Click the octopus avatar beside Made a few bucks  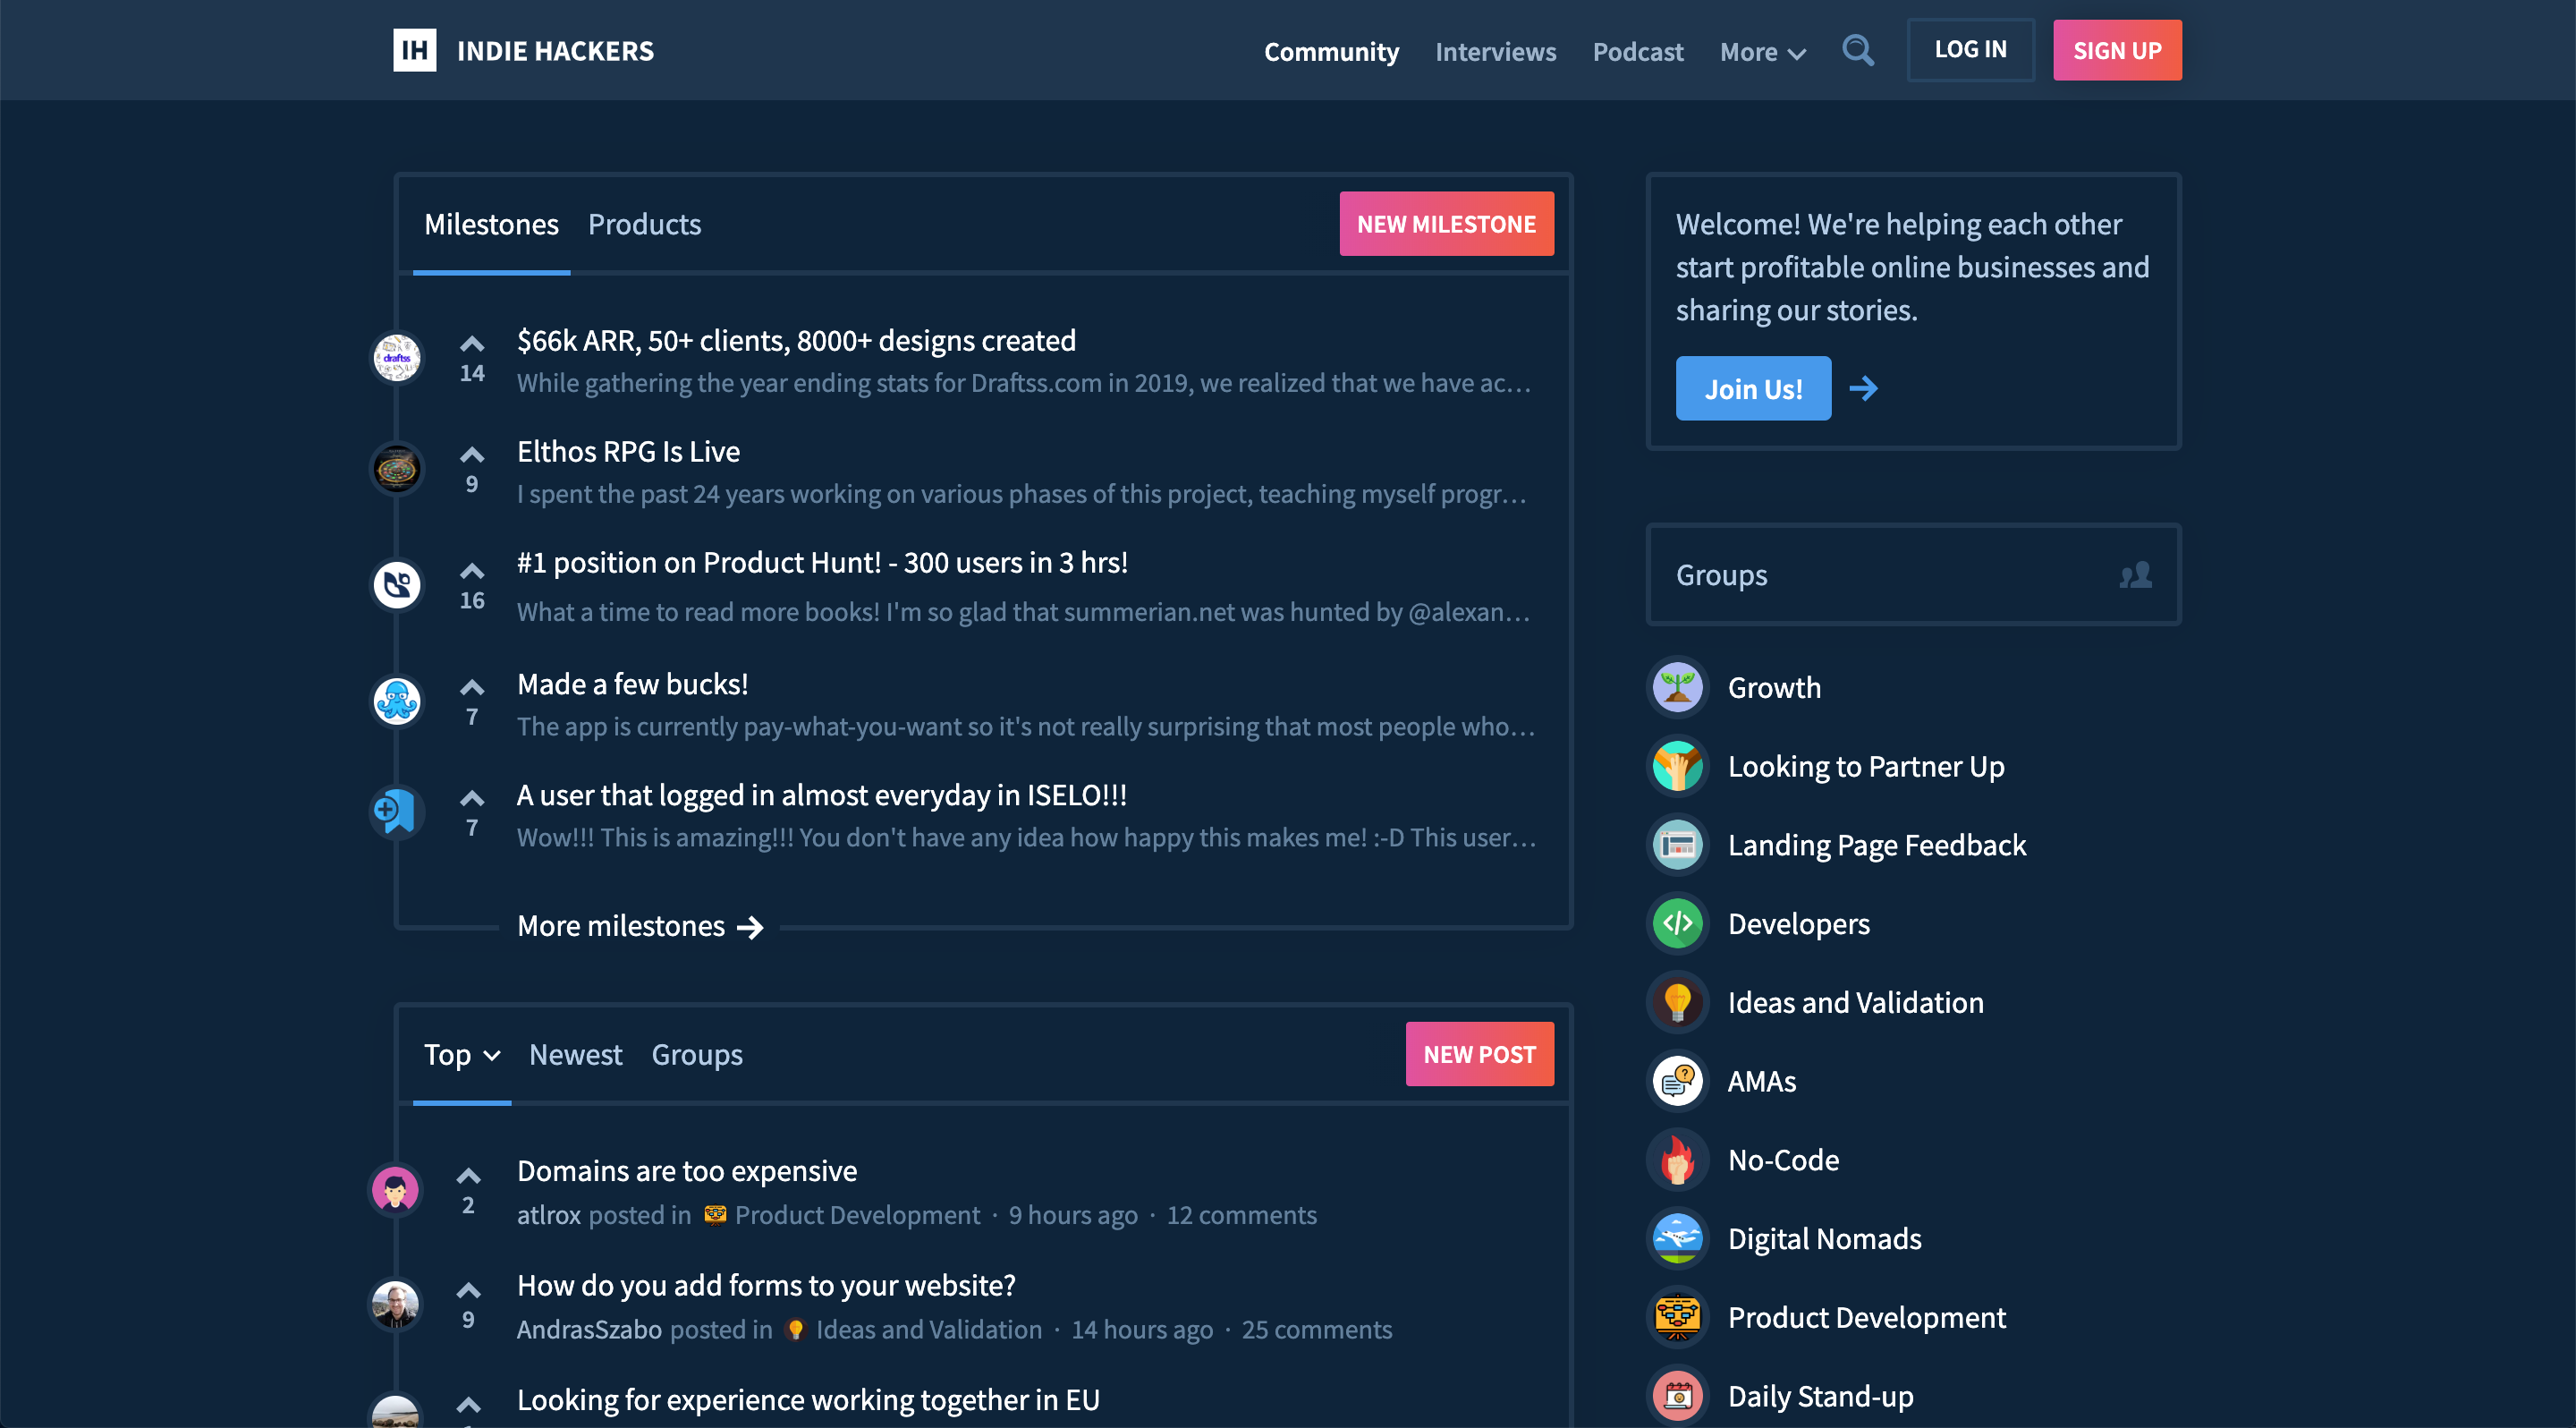pyautogui.click(x=397, y=701)
